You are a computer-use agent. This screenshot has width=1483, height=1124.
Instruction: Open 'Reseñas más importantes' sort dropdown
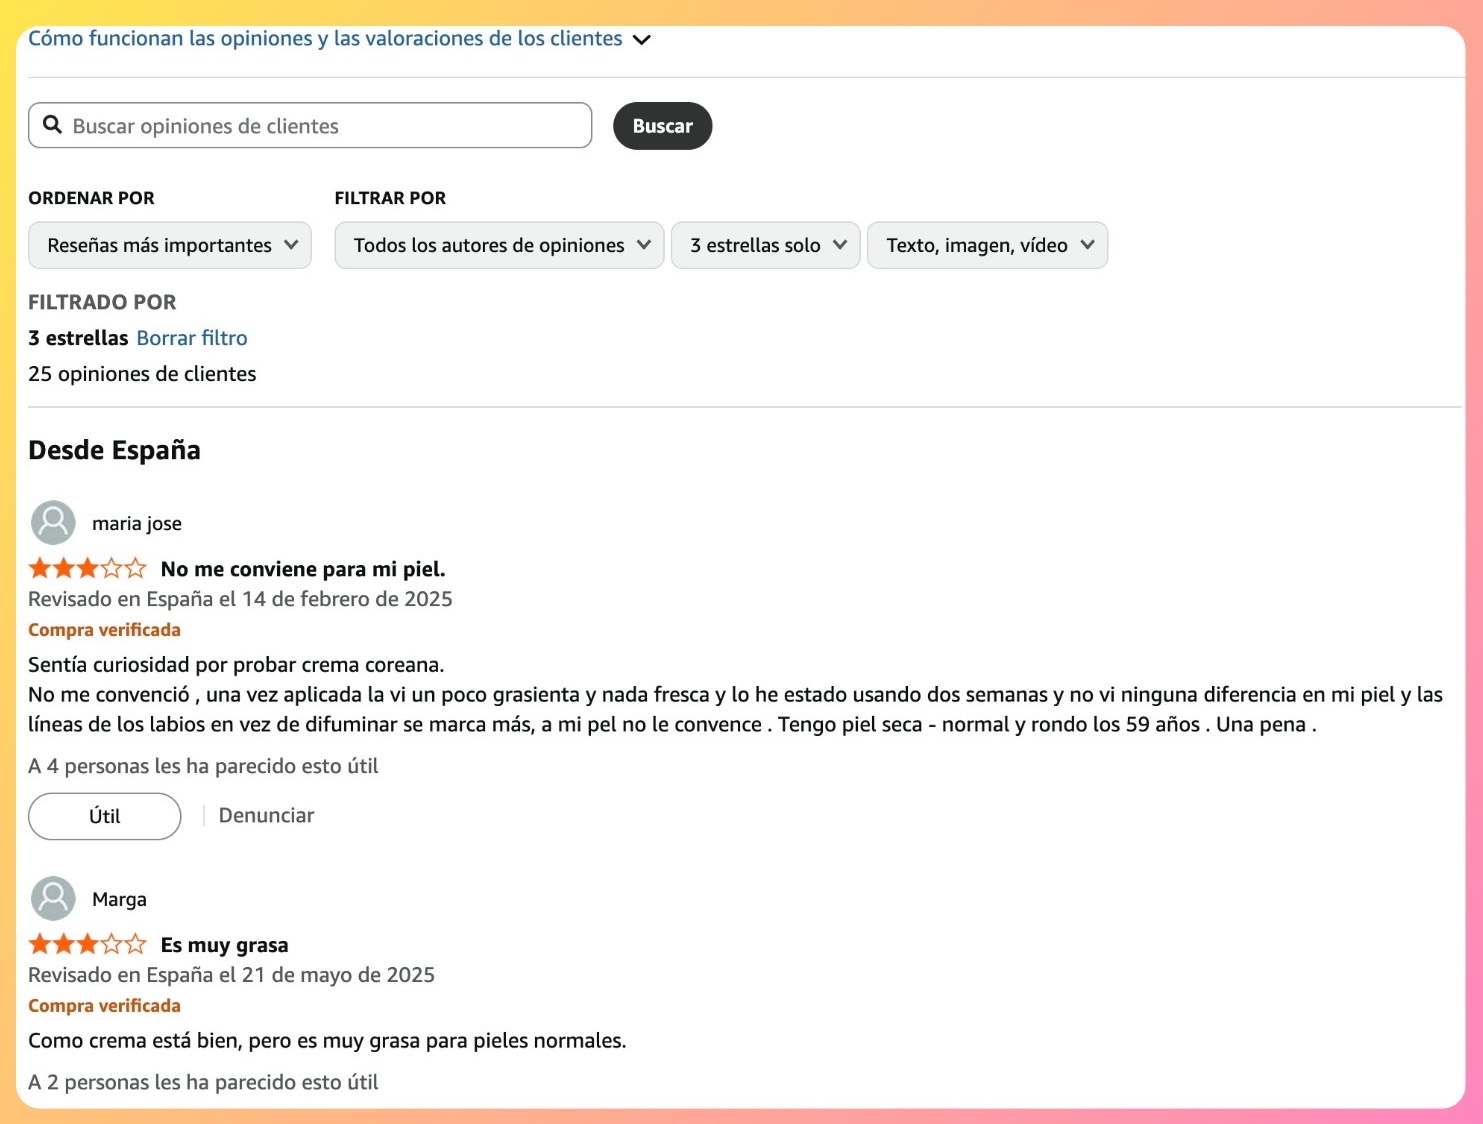[x=170, y=245]
